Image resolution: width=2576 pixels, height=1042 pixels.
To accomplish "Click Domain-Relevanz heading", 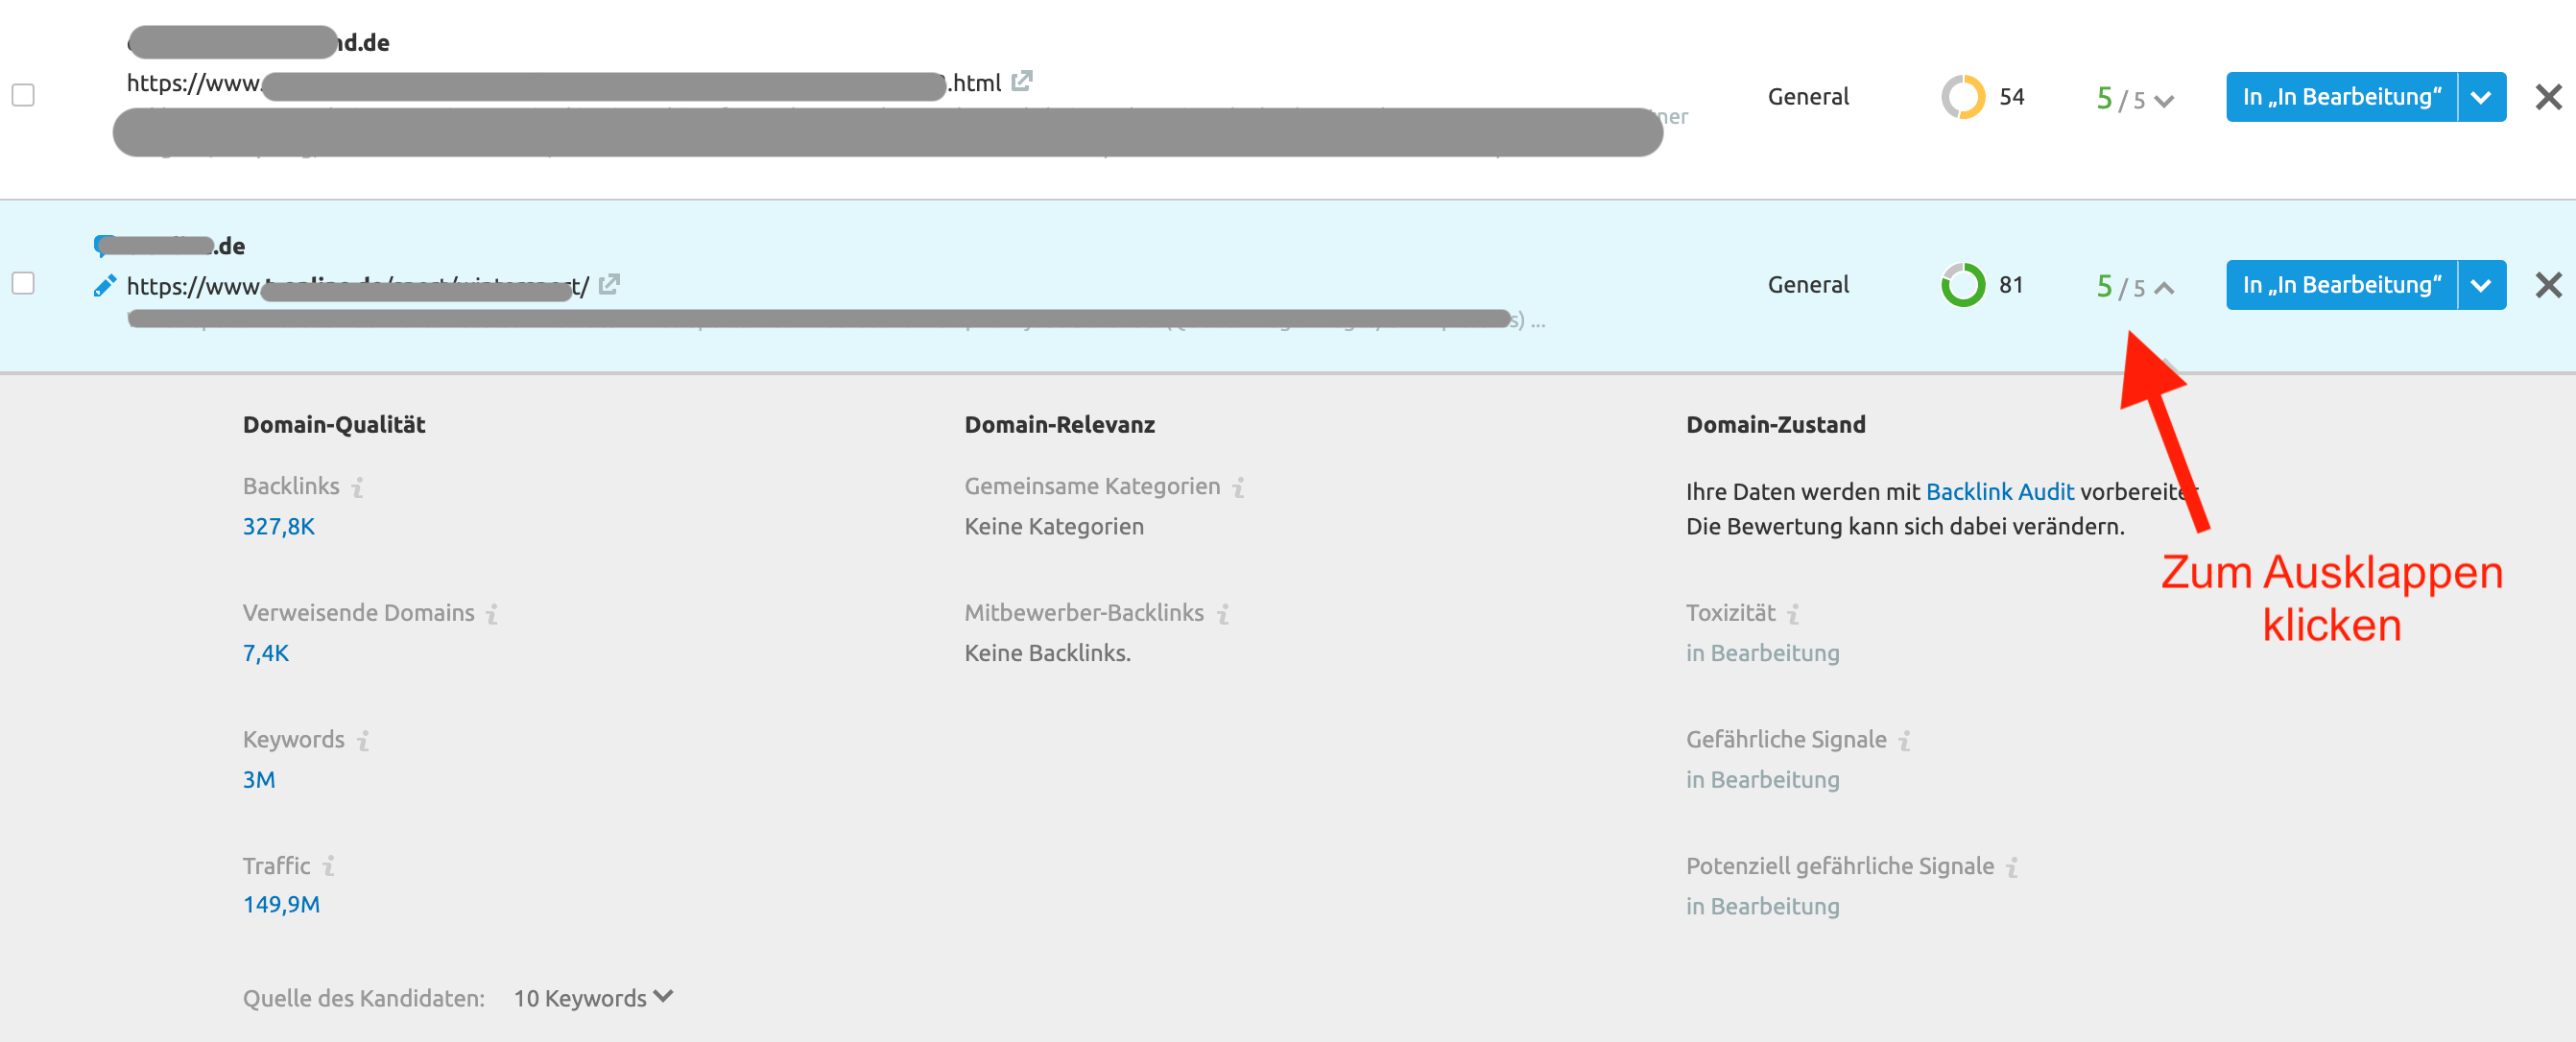I will tap(1059, 425).
